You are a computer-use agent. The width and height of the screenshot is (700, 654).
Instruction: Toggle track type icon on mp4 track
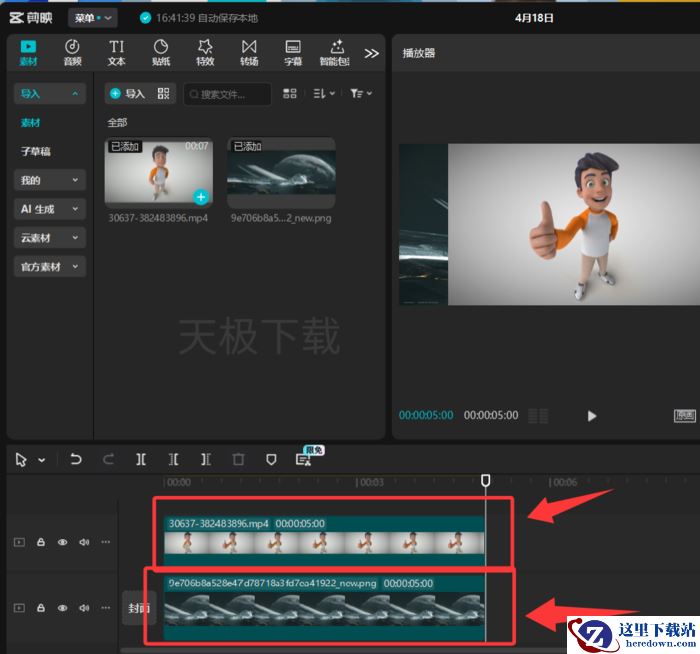(19, 542)
